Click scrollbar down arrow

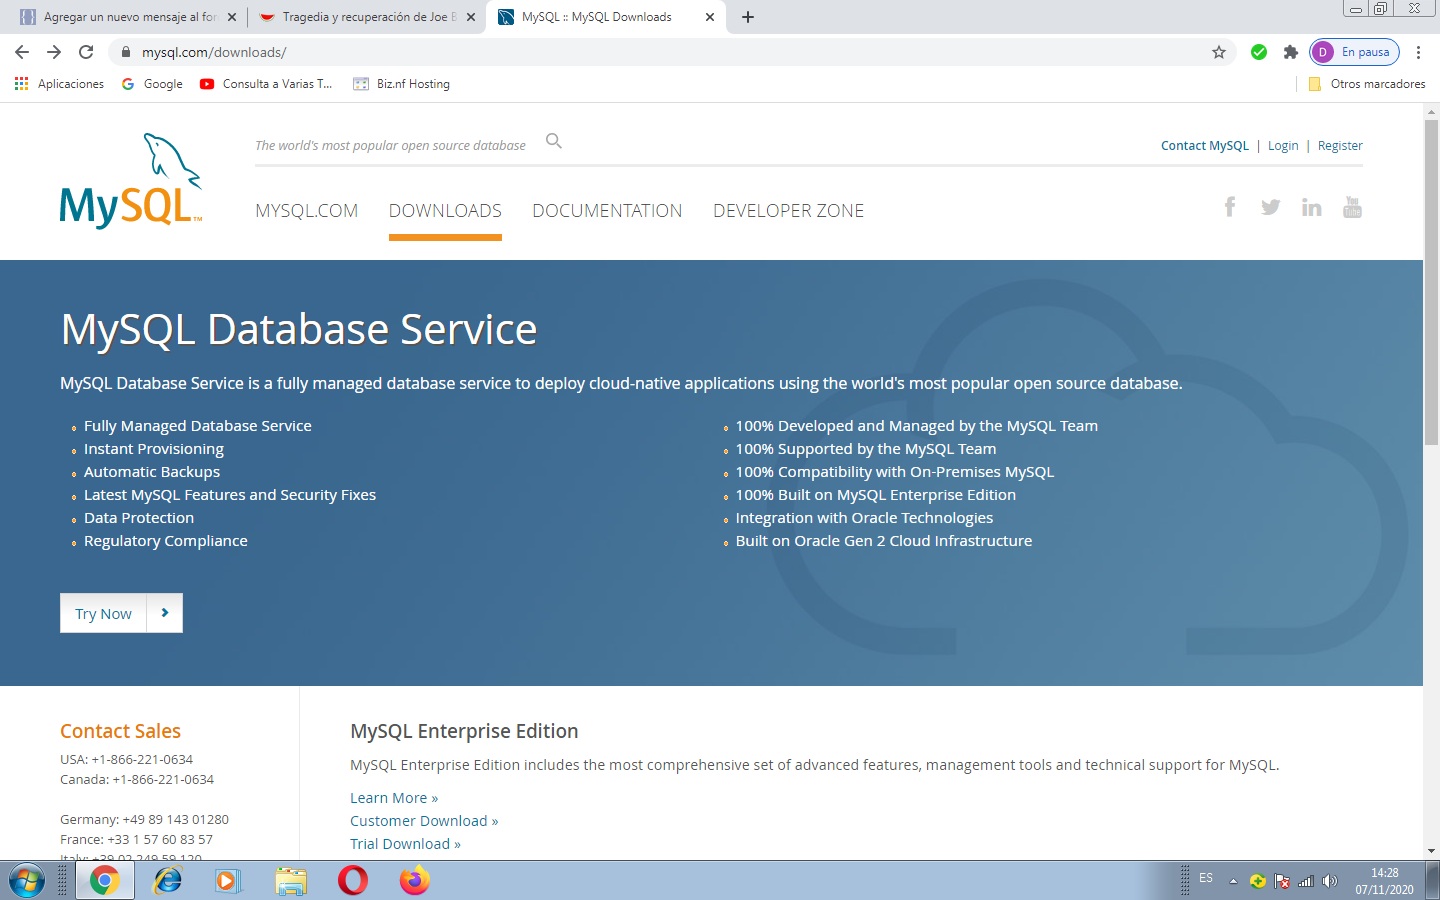1431,851
